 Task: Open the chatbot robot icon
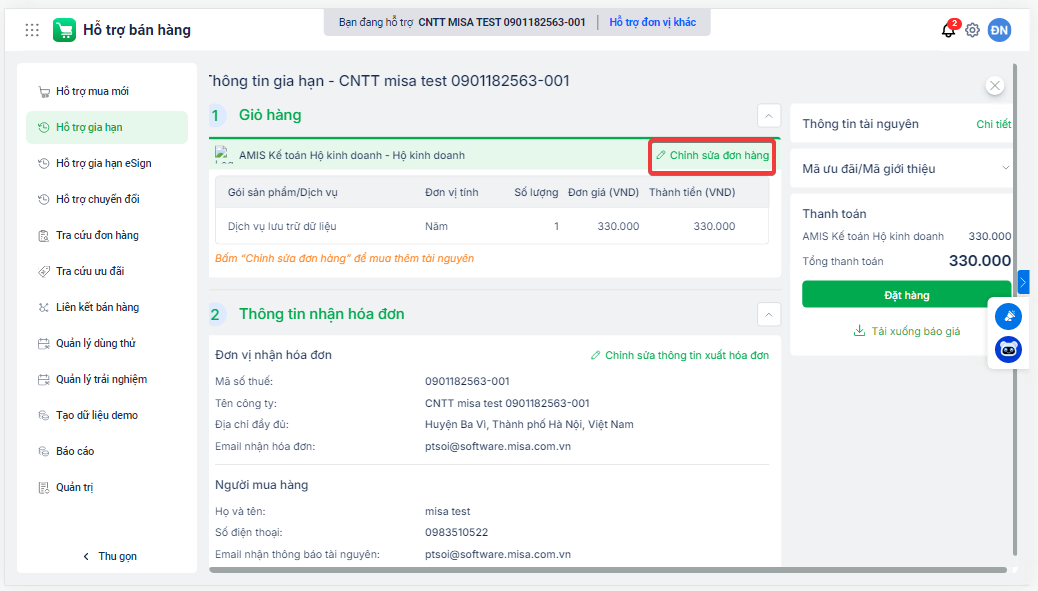pyautogui.click(x=1008, y=349)
